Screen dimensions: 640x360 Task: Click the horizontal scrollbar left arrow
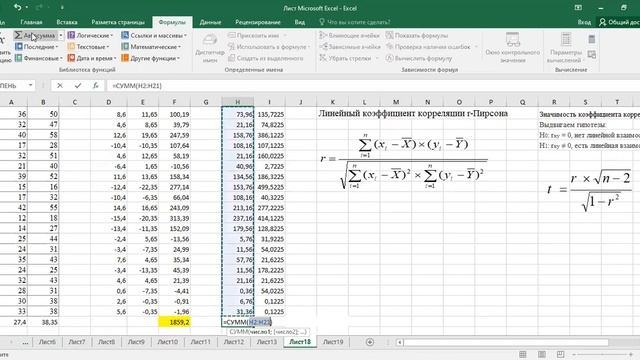click(x=400, y=342)
